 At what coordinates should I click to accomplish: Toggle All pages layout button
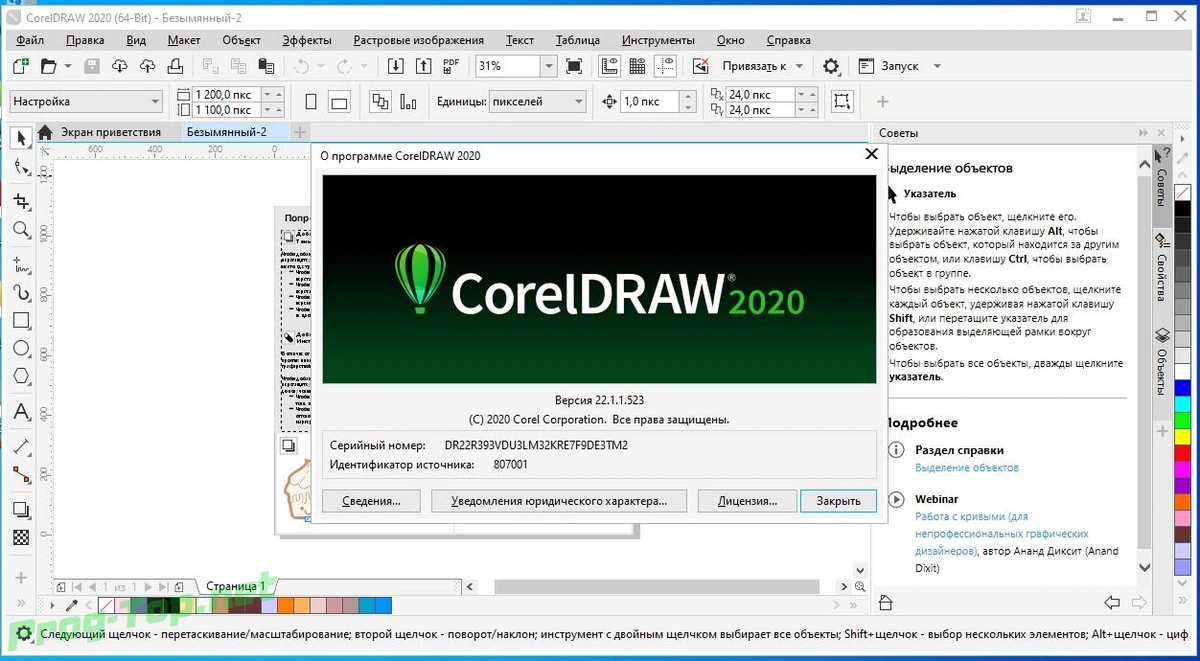point(380,101)
